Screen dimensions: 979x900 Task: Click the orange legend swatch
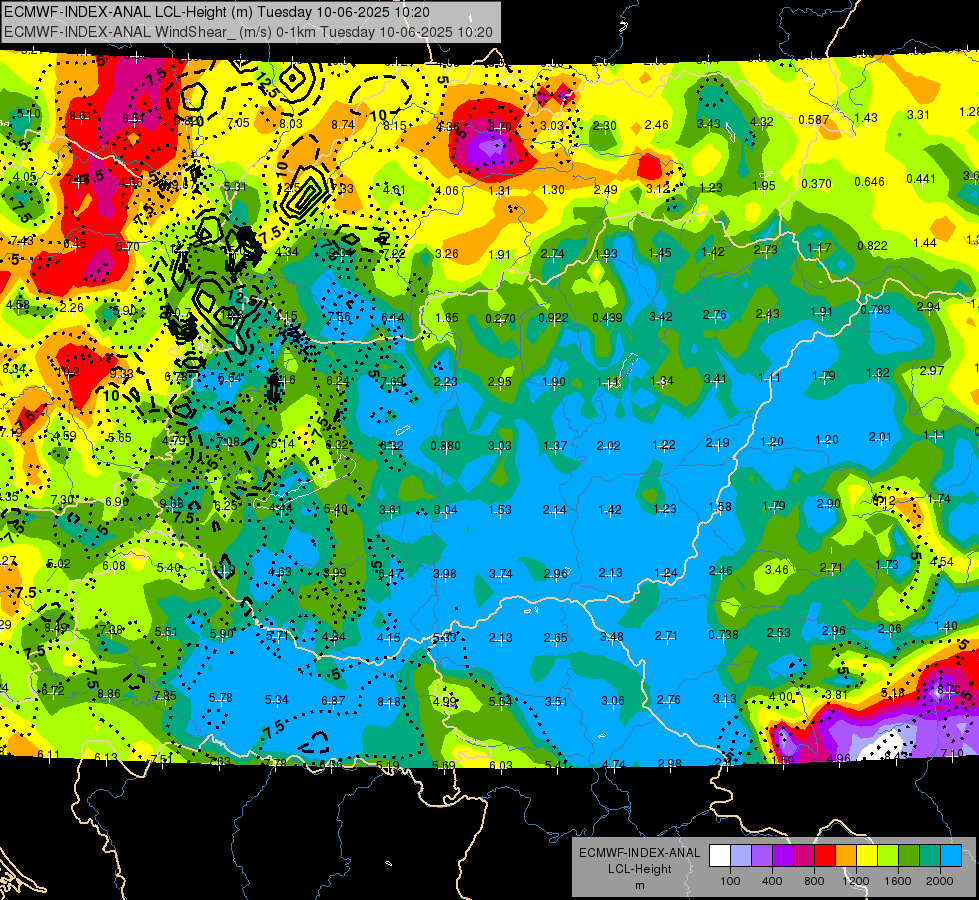[846, 856]
